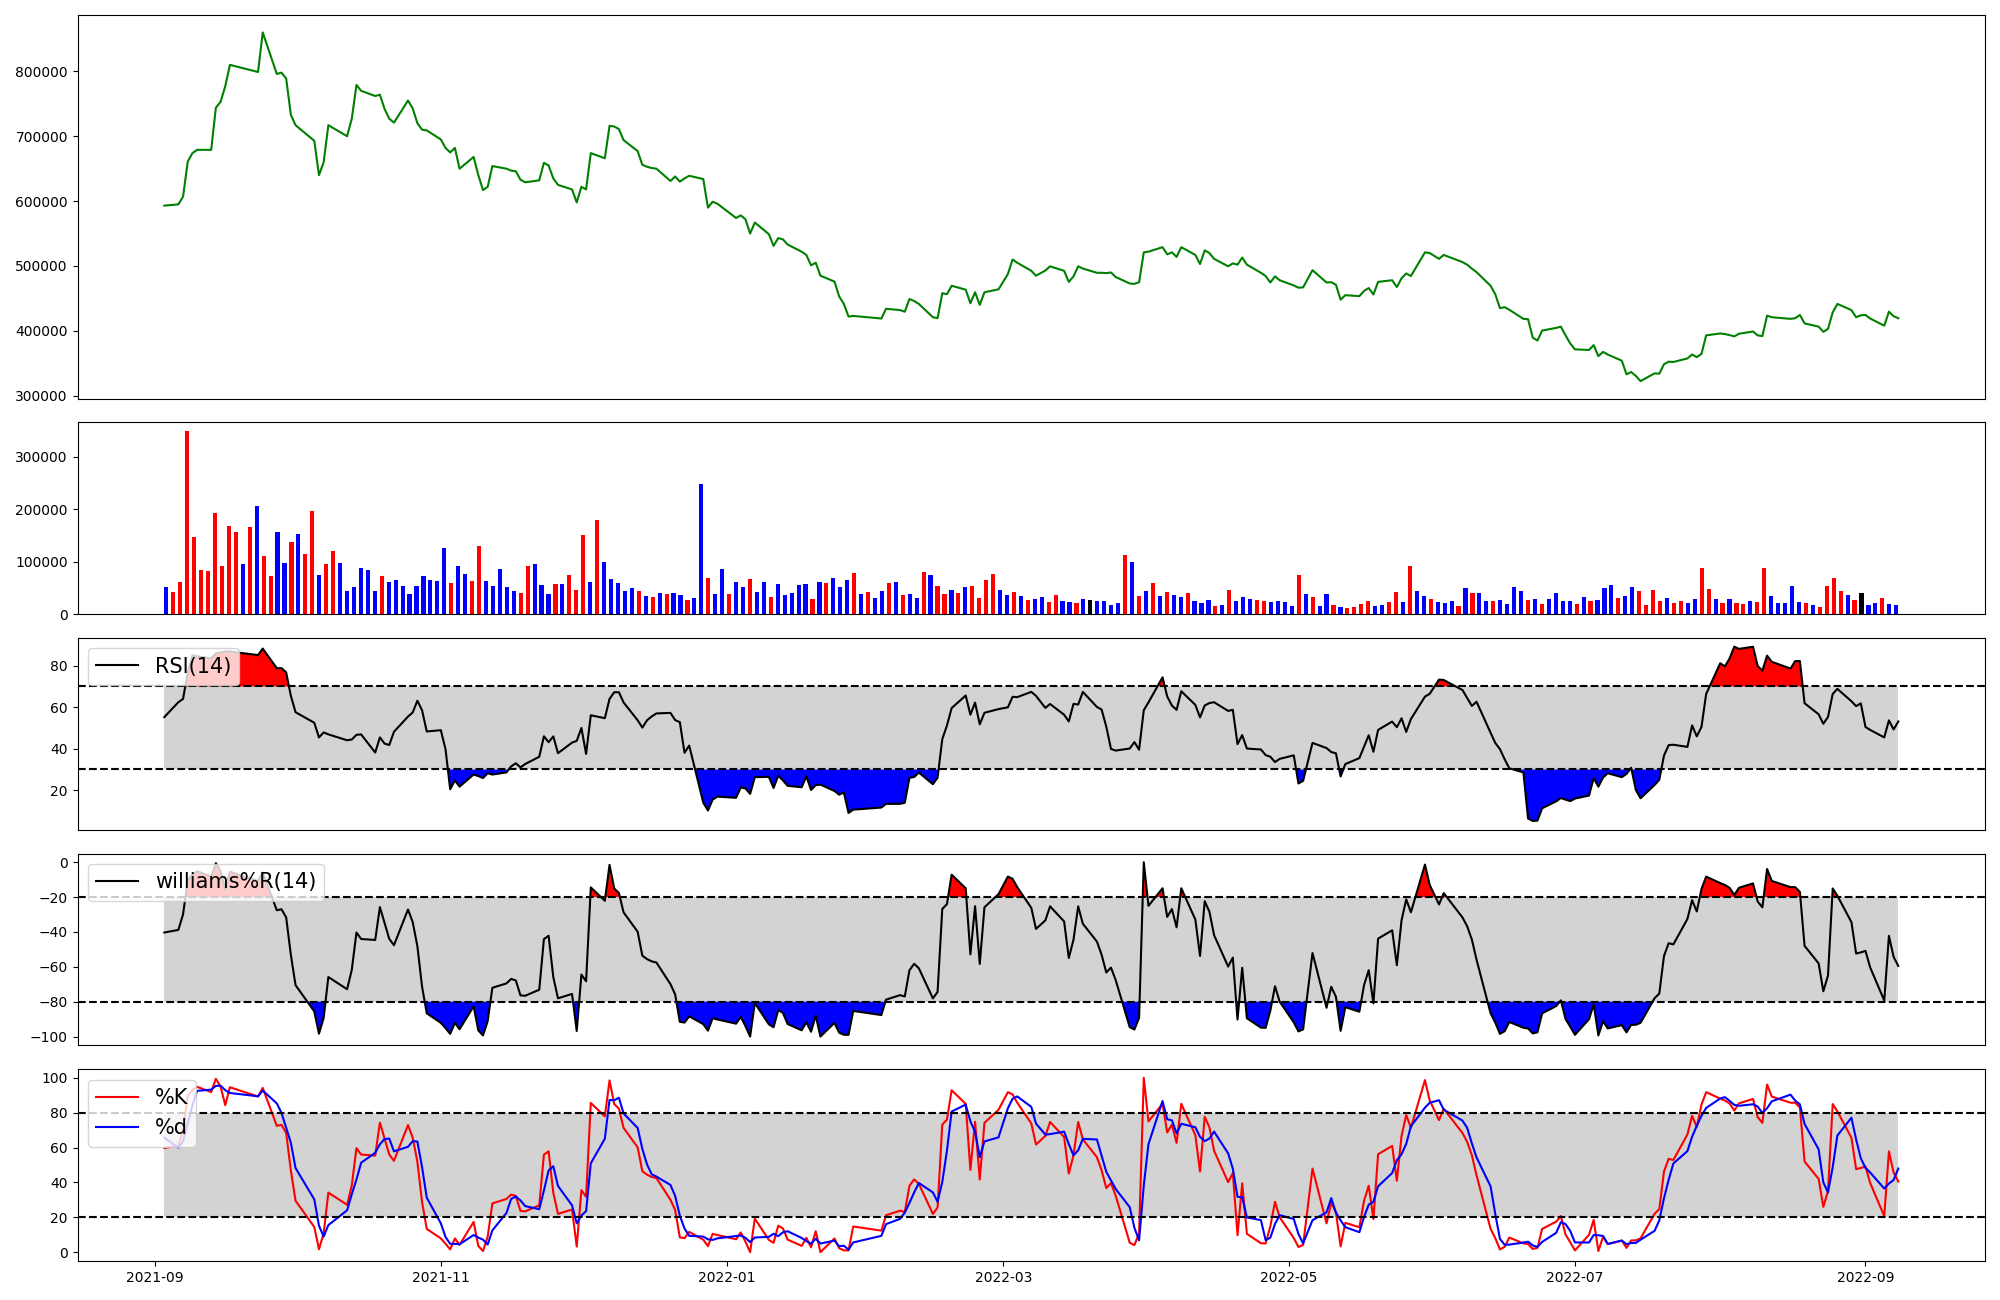The image size is (2000, 1300).
Task: Click the -100 tick on Williams %R axis
Action: (49, 1037)
